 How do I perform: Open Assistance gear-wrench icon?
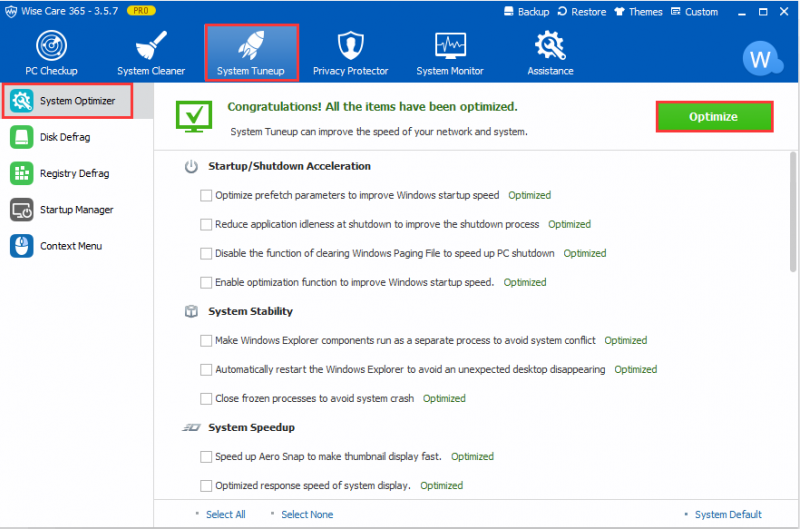(x=550, y=45)
